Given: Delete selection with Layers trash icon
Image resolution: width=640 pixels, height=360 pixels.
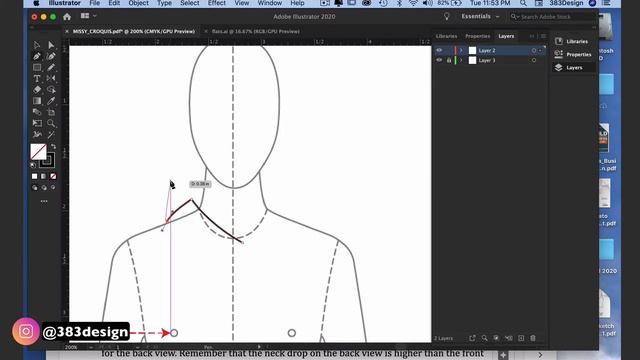Looking at the screenshot, I should [533, 338].
